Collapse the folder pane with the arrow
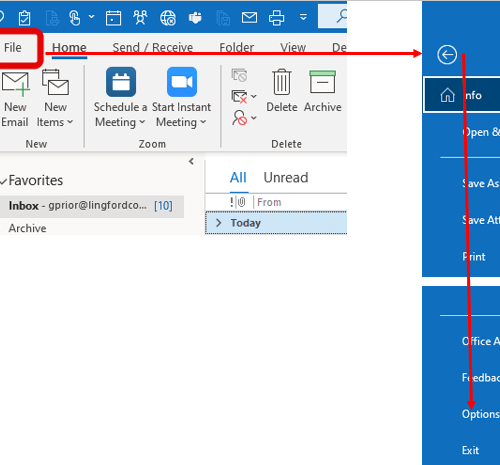Viewport: 500px width, 465px height. coord(191,162)
